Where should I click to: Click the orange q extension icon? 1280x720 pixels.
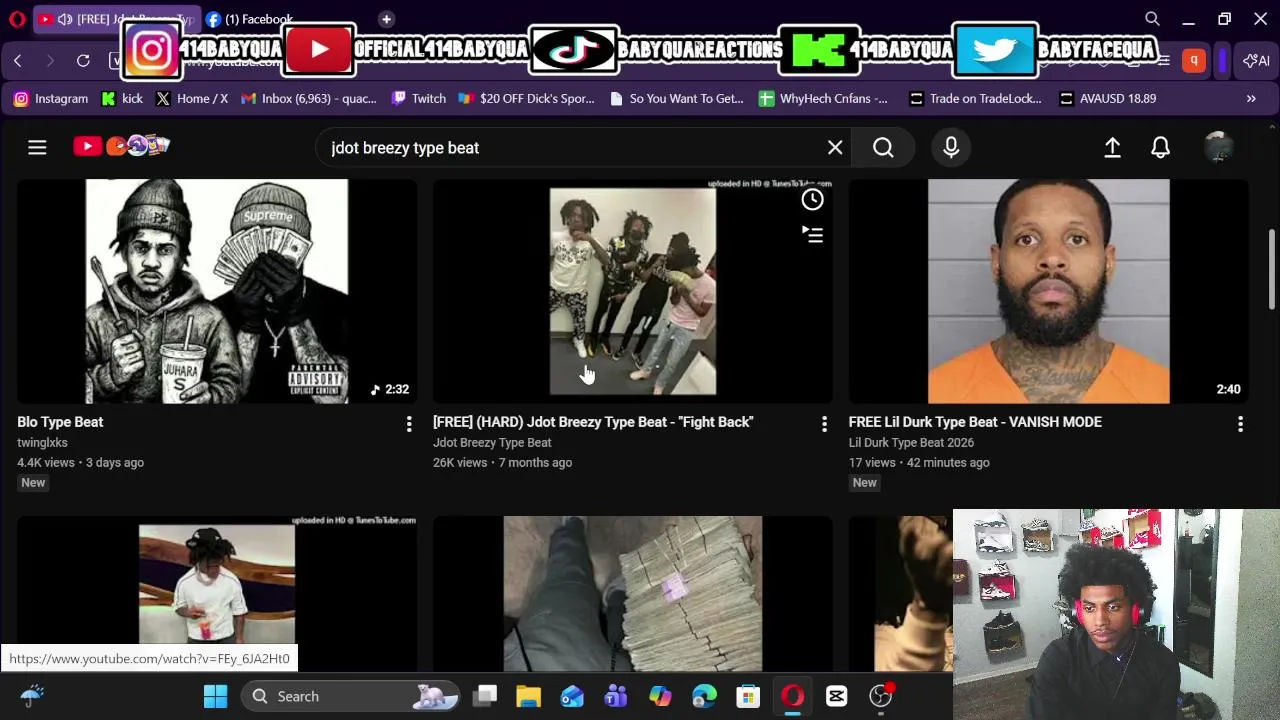[x=1193, y=61]
